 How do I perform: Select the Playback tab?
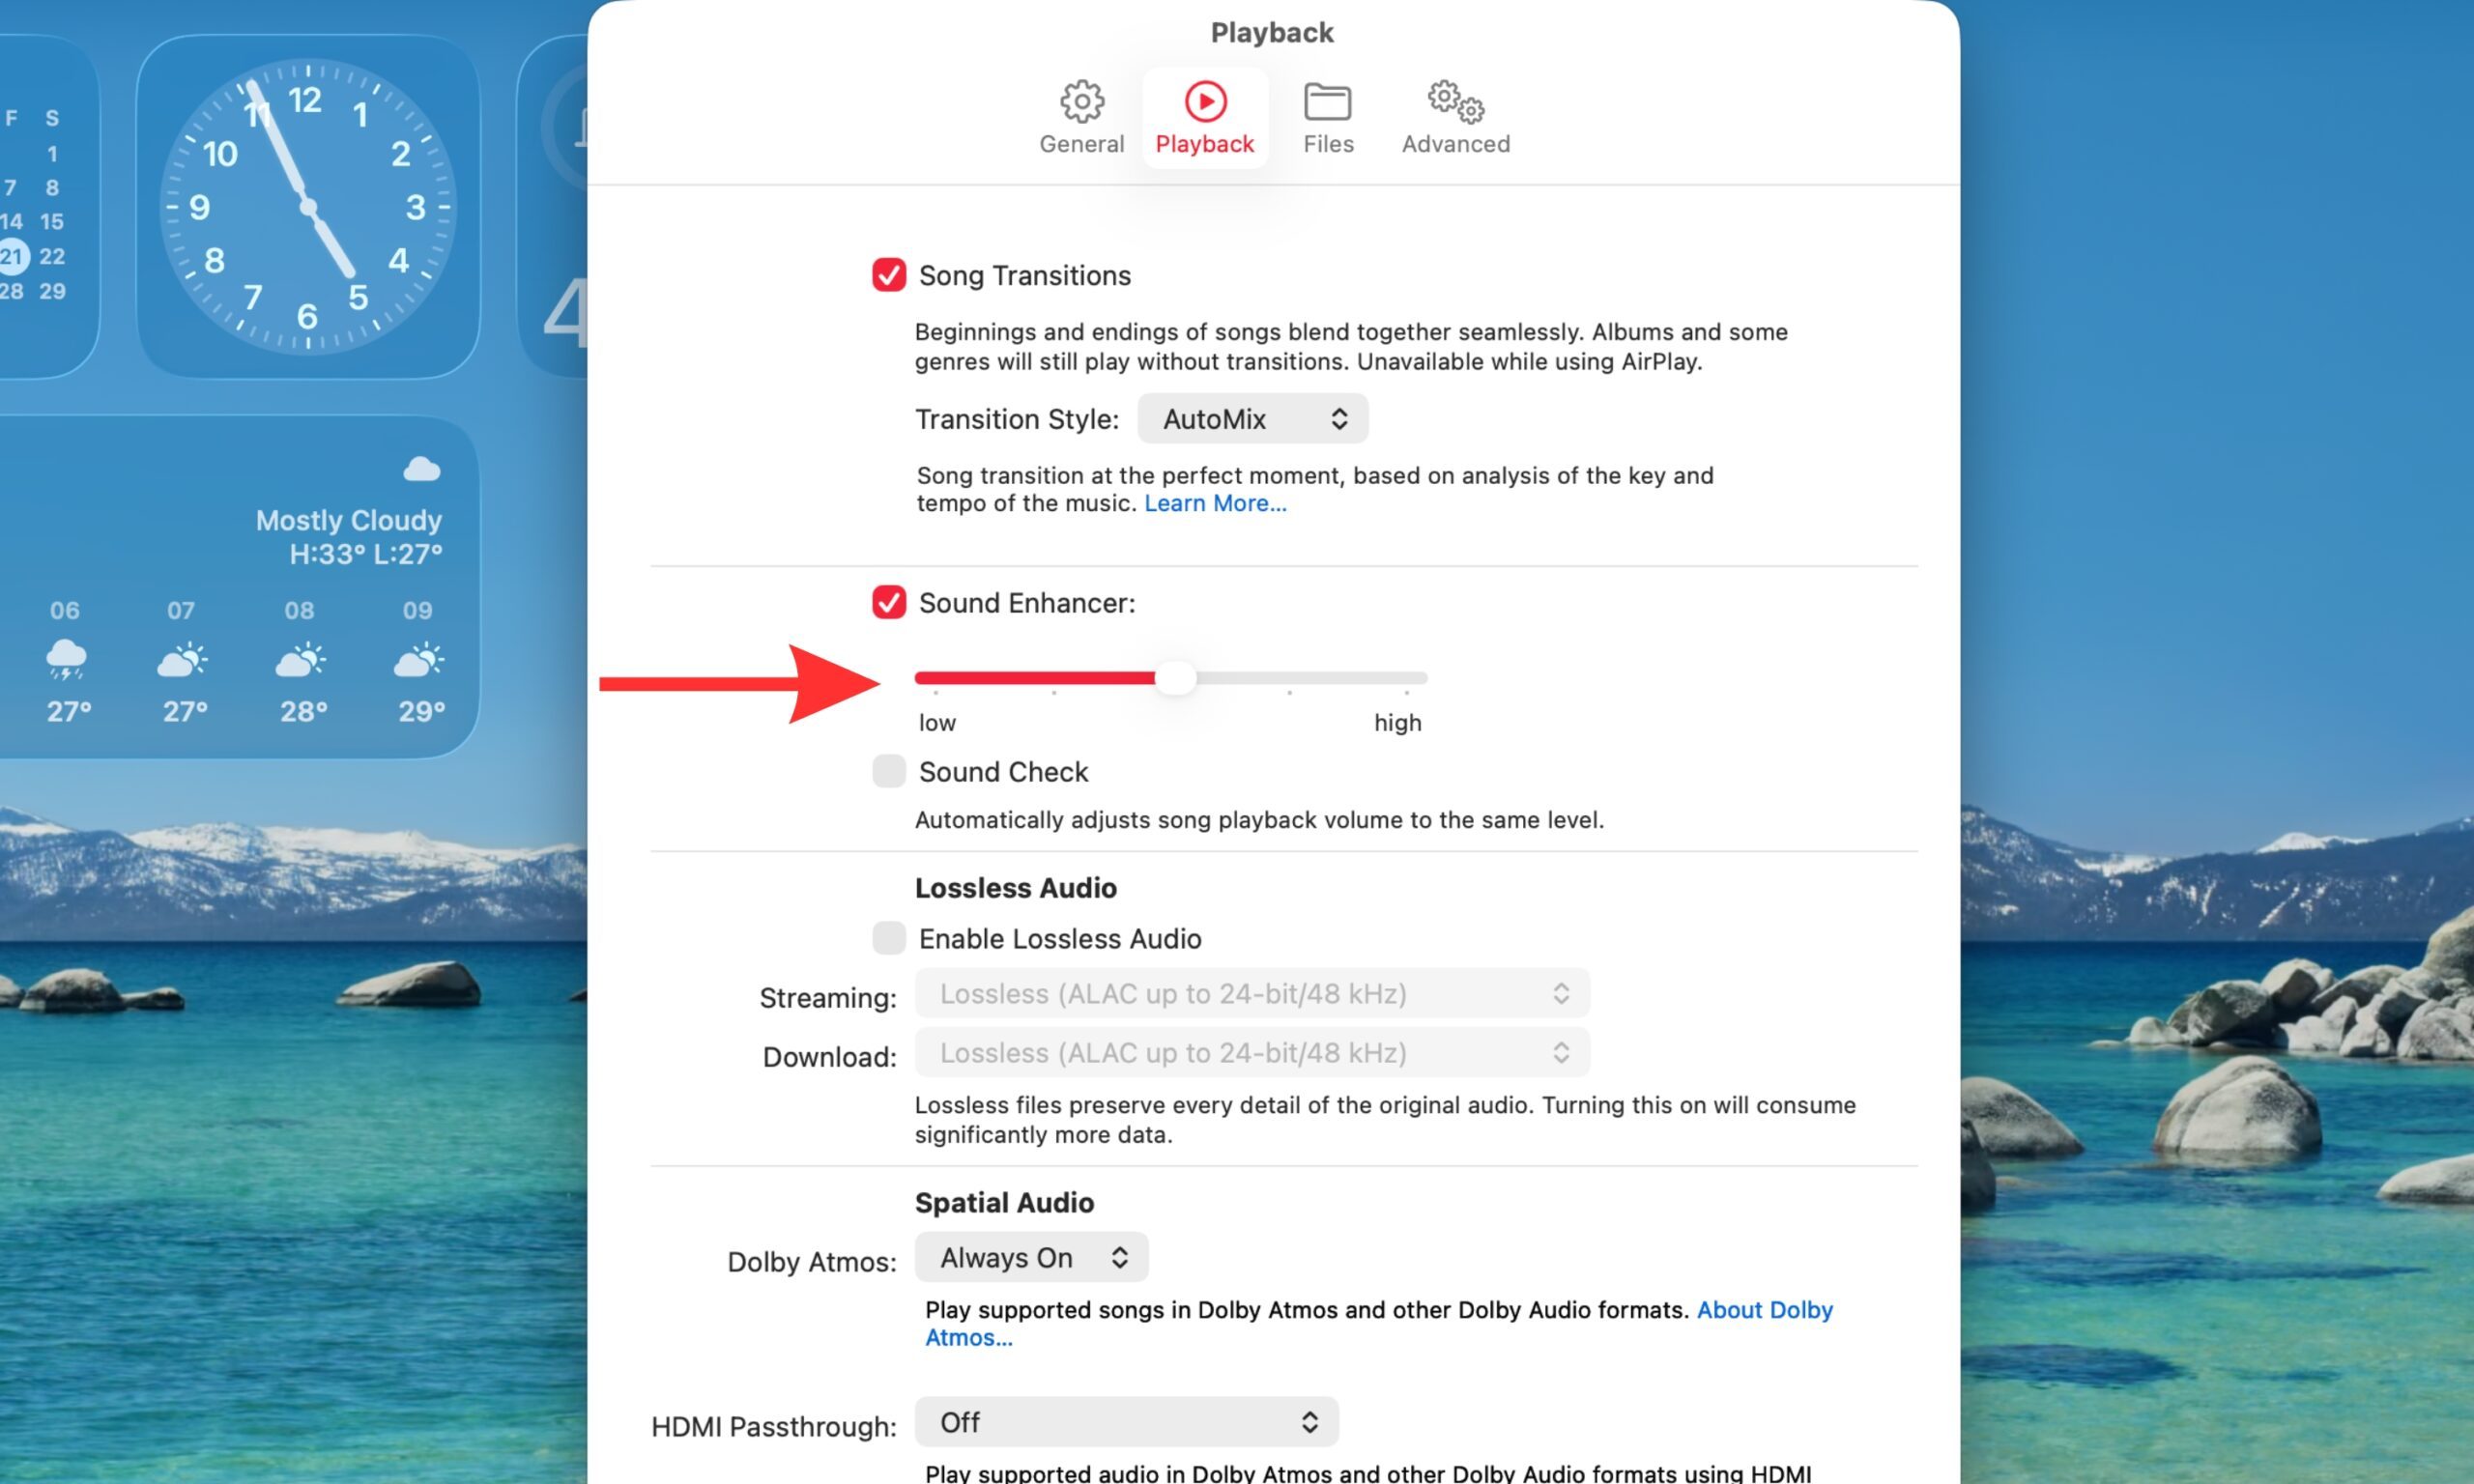pyautogui.click(x=1205, y=118)
